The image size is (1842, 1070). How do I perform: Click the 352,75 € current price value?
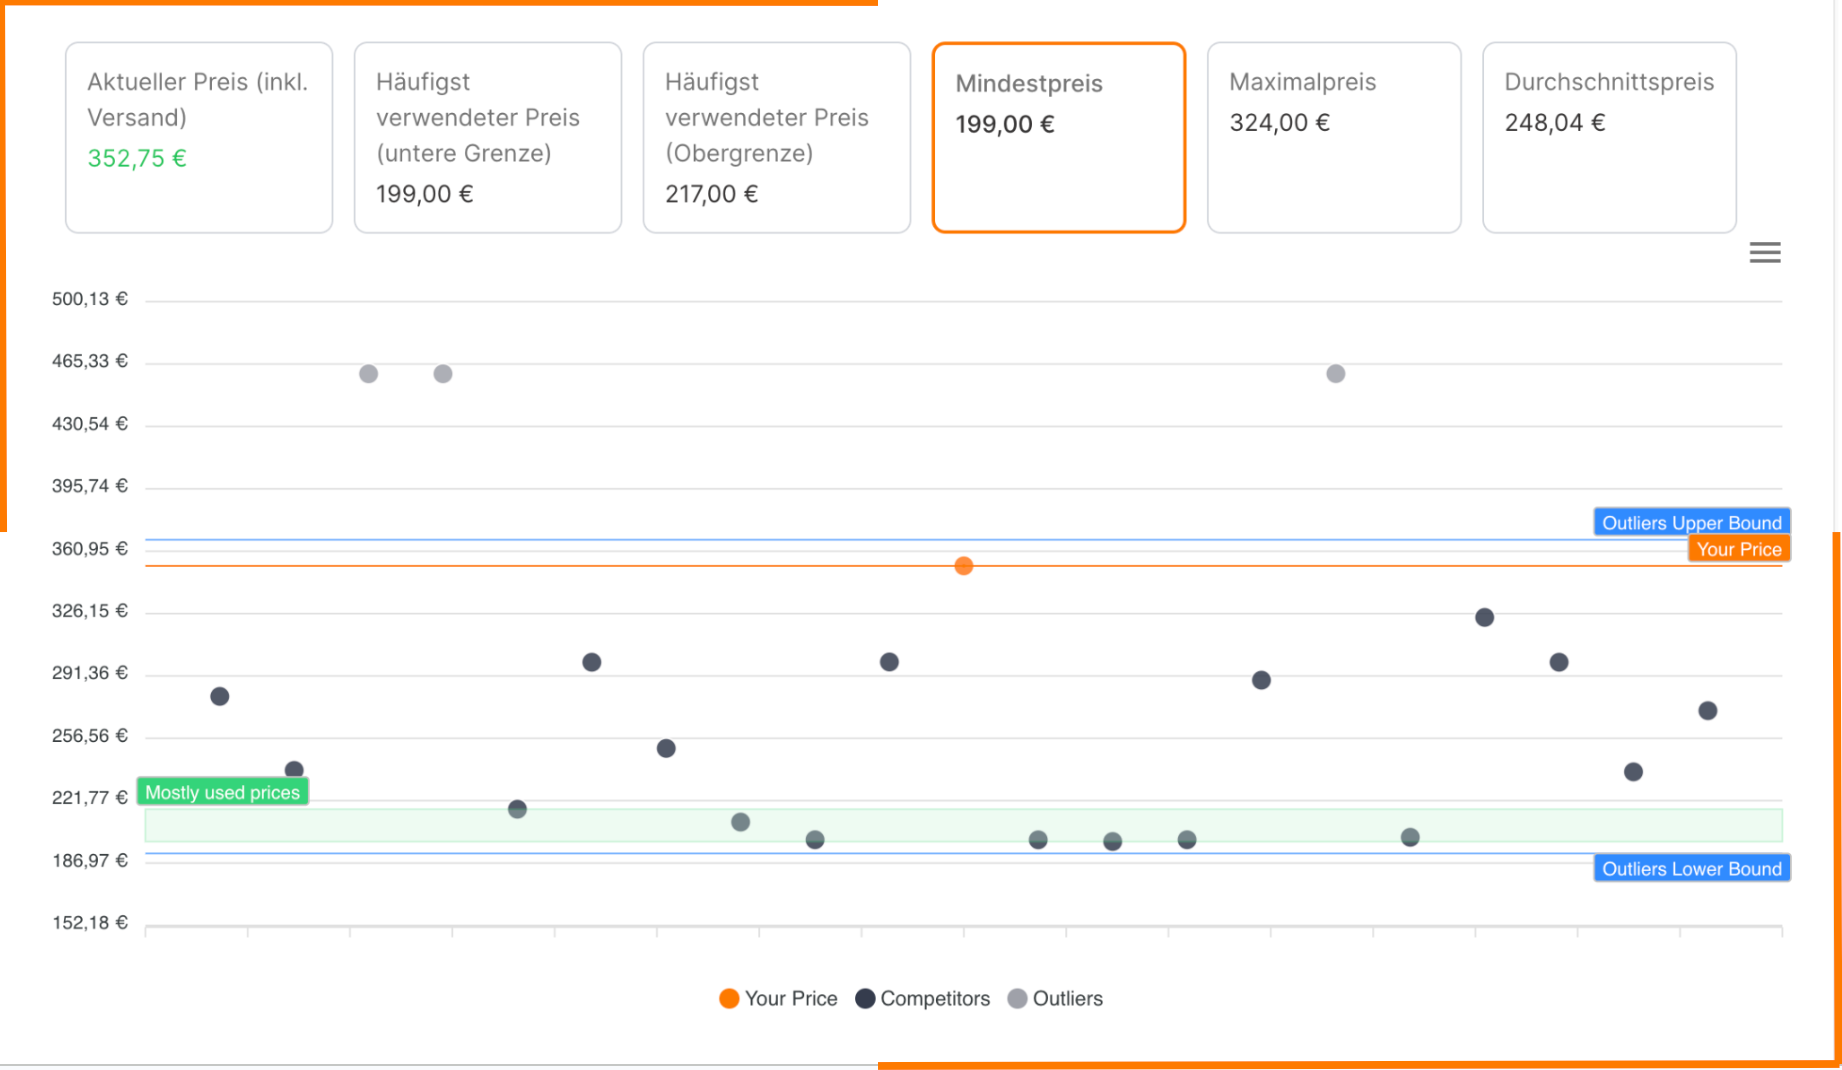pyautogui.click(x=137, y=158)
